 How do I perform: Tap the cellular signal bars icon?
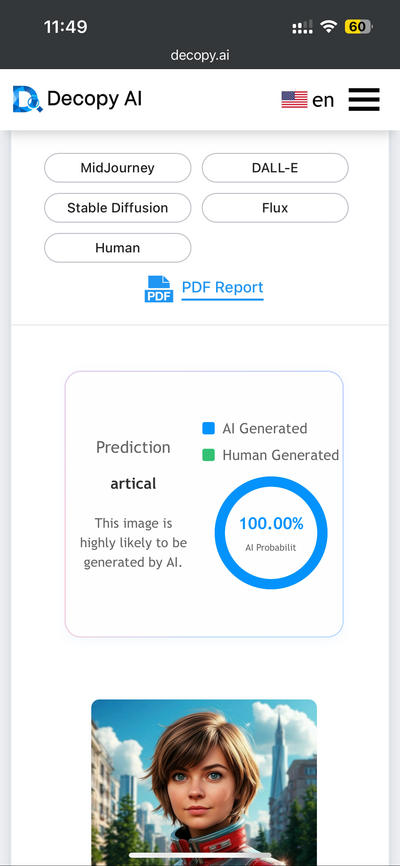302,27
